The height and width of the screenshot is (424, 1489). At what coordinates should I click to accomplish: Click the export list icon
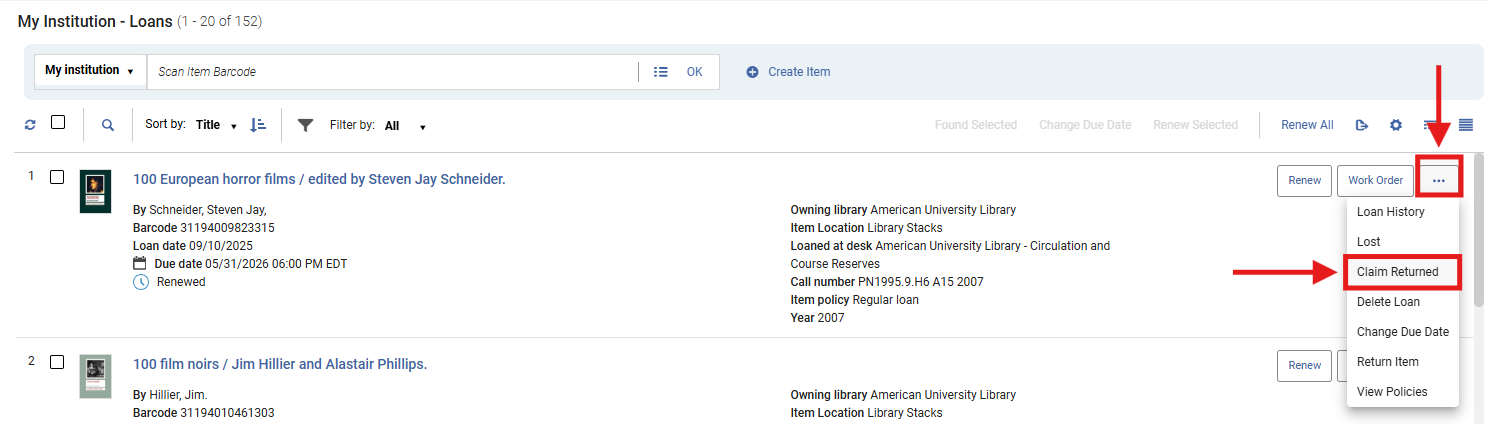point(1361,125)
